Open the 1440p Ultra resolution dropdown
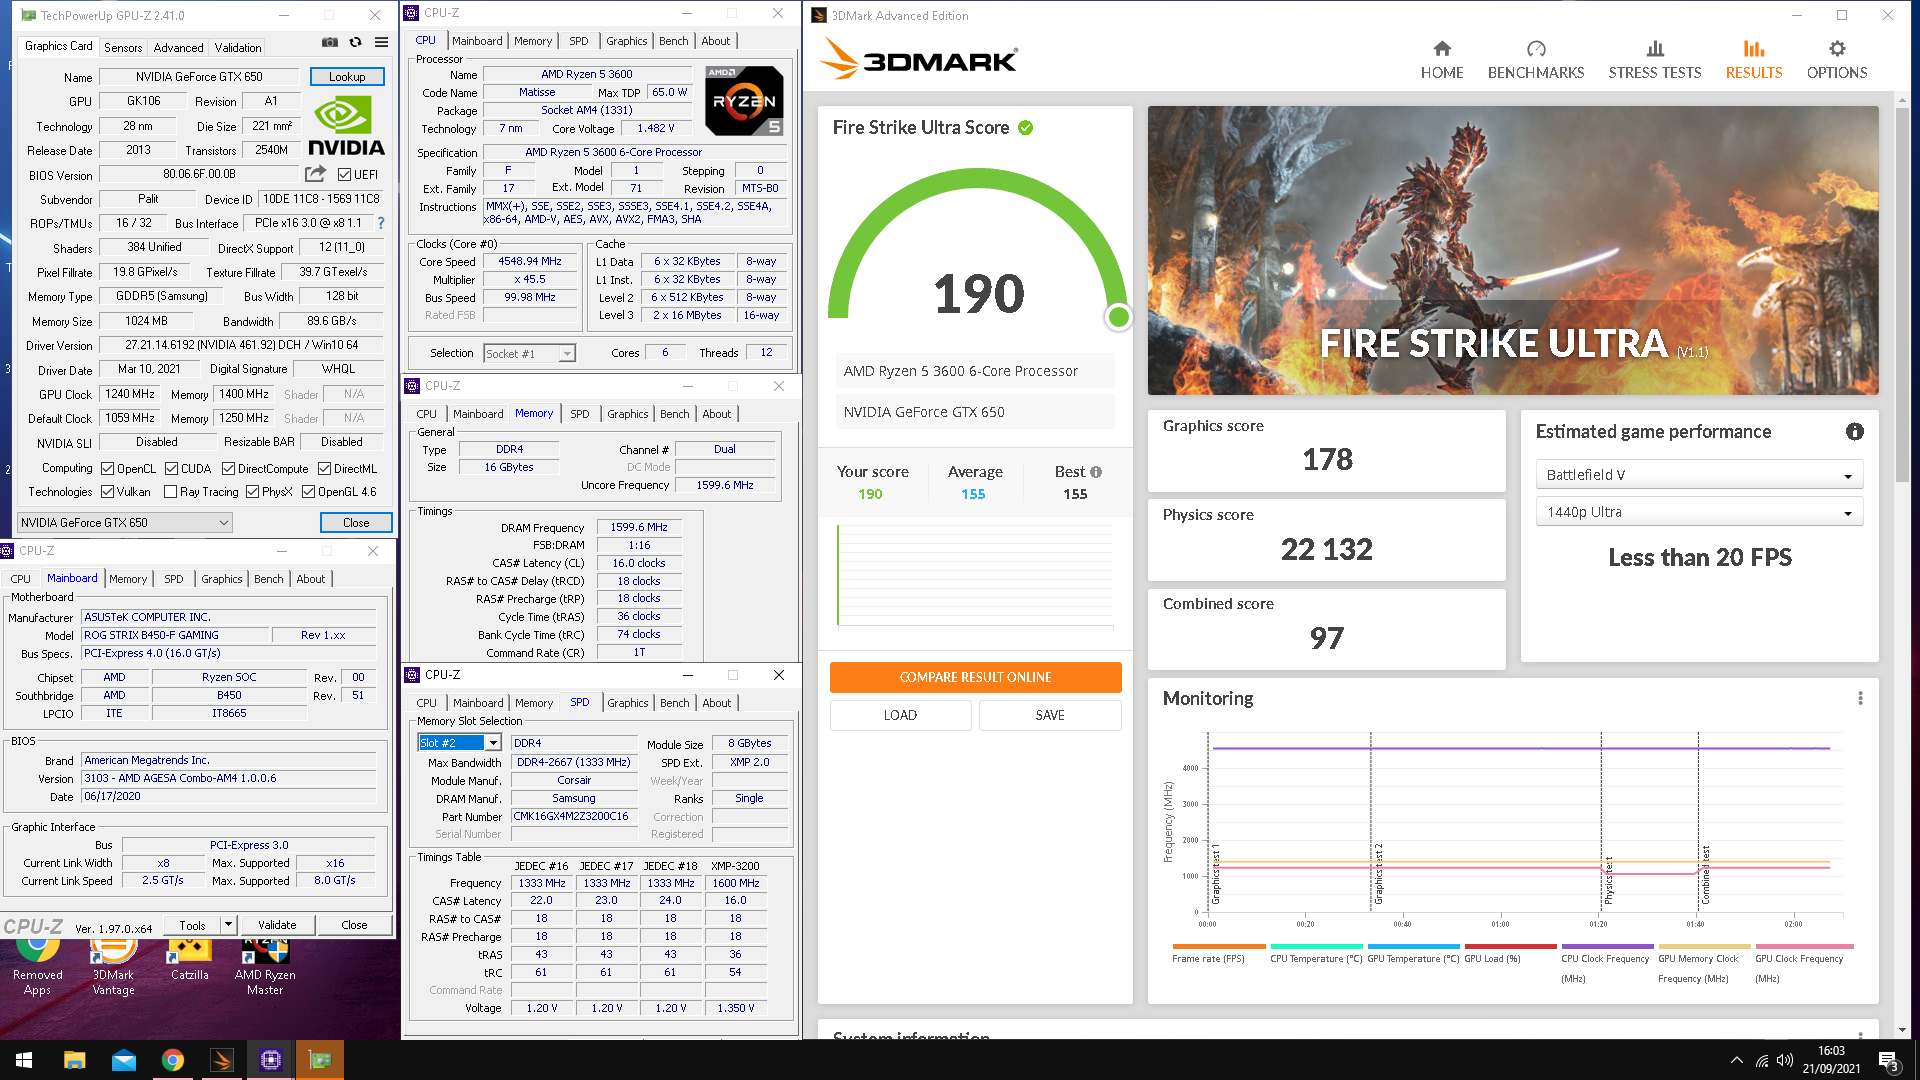1920x1080 pixels. click(1699, 512)
